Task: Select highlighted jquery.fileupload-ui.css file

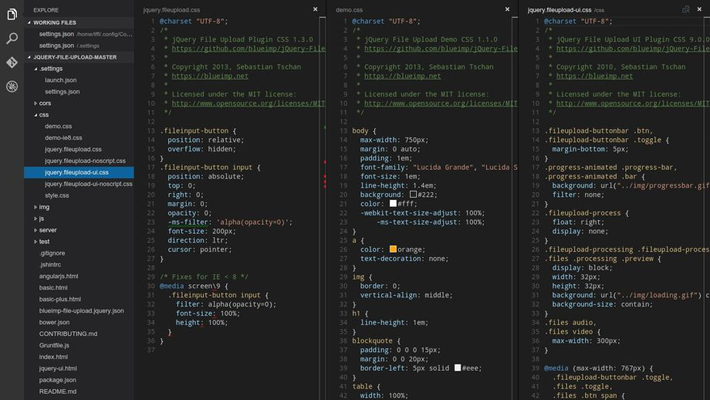Action: tap(79, 173)
